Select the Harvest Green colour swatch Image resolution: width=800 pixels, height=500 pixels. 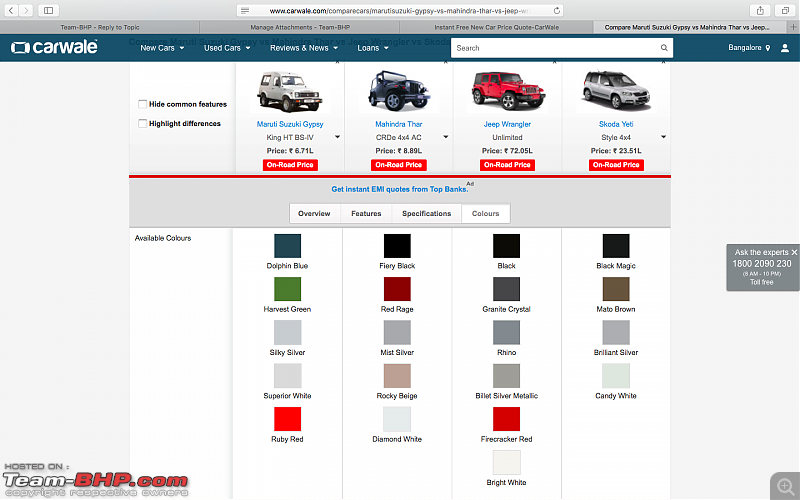pyautogui.click(x=287, y=289)
